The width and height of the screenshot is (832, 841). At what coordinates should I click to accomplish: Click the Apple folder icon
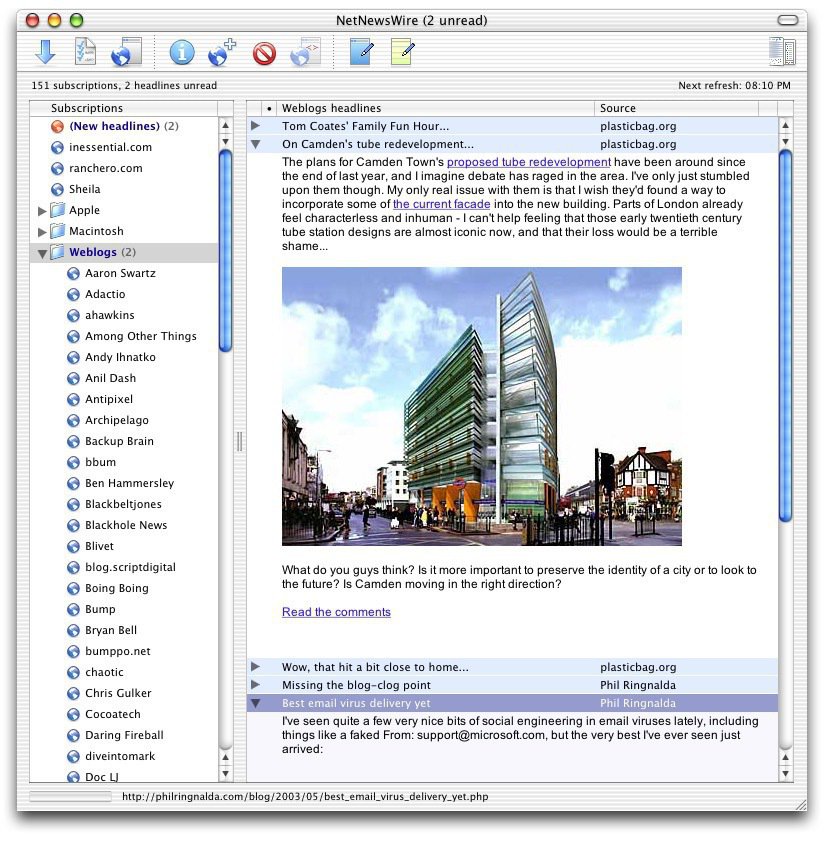(x=57, y=210)
